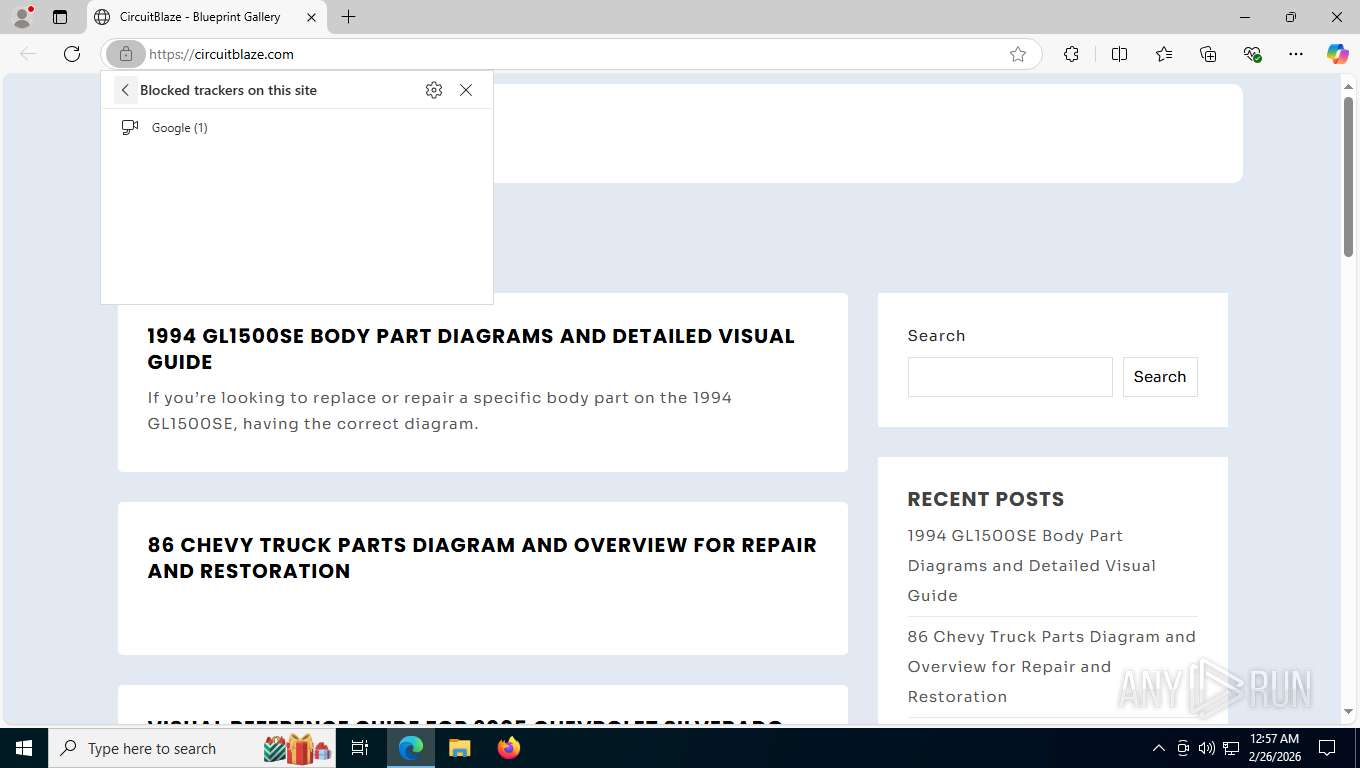This screenshot has width=1360, height=768.
Task: Click Microsoft Edge taskbar icon
Action: tap(411, 748)
